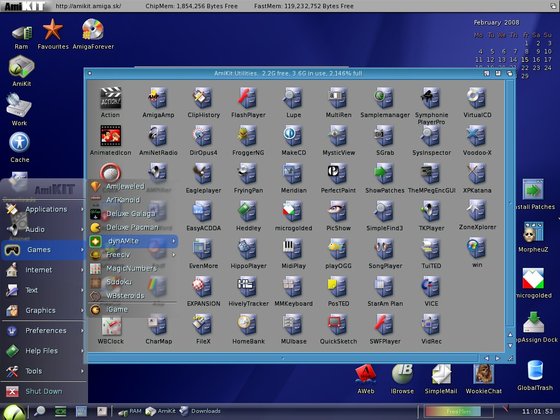Launch the HippoPlayer icon
The height and width of the screenshot is (420, 560).
click(x=249, y=254)
